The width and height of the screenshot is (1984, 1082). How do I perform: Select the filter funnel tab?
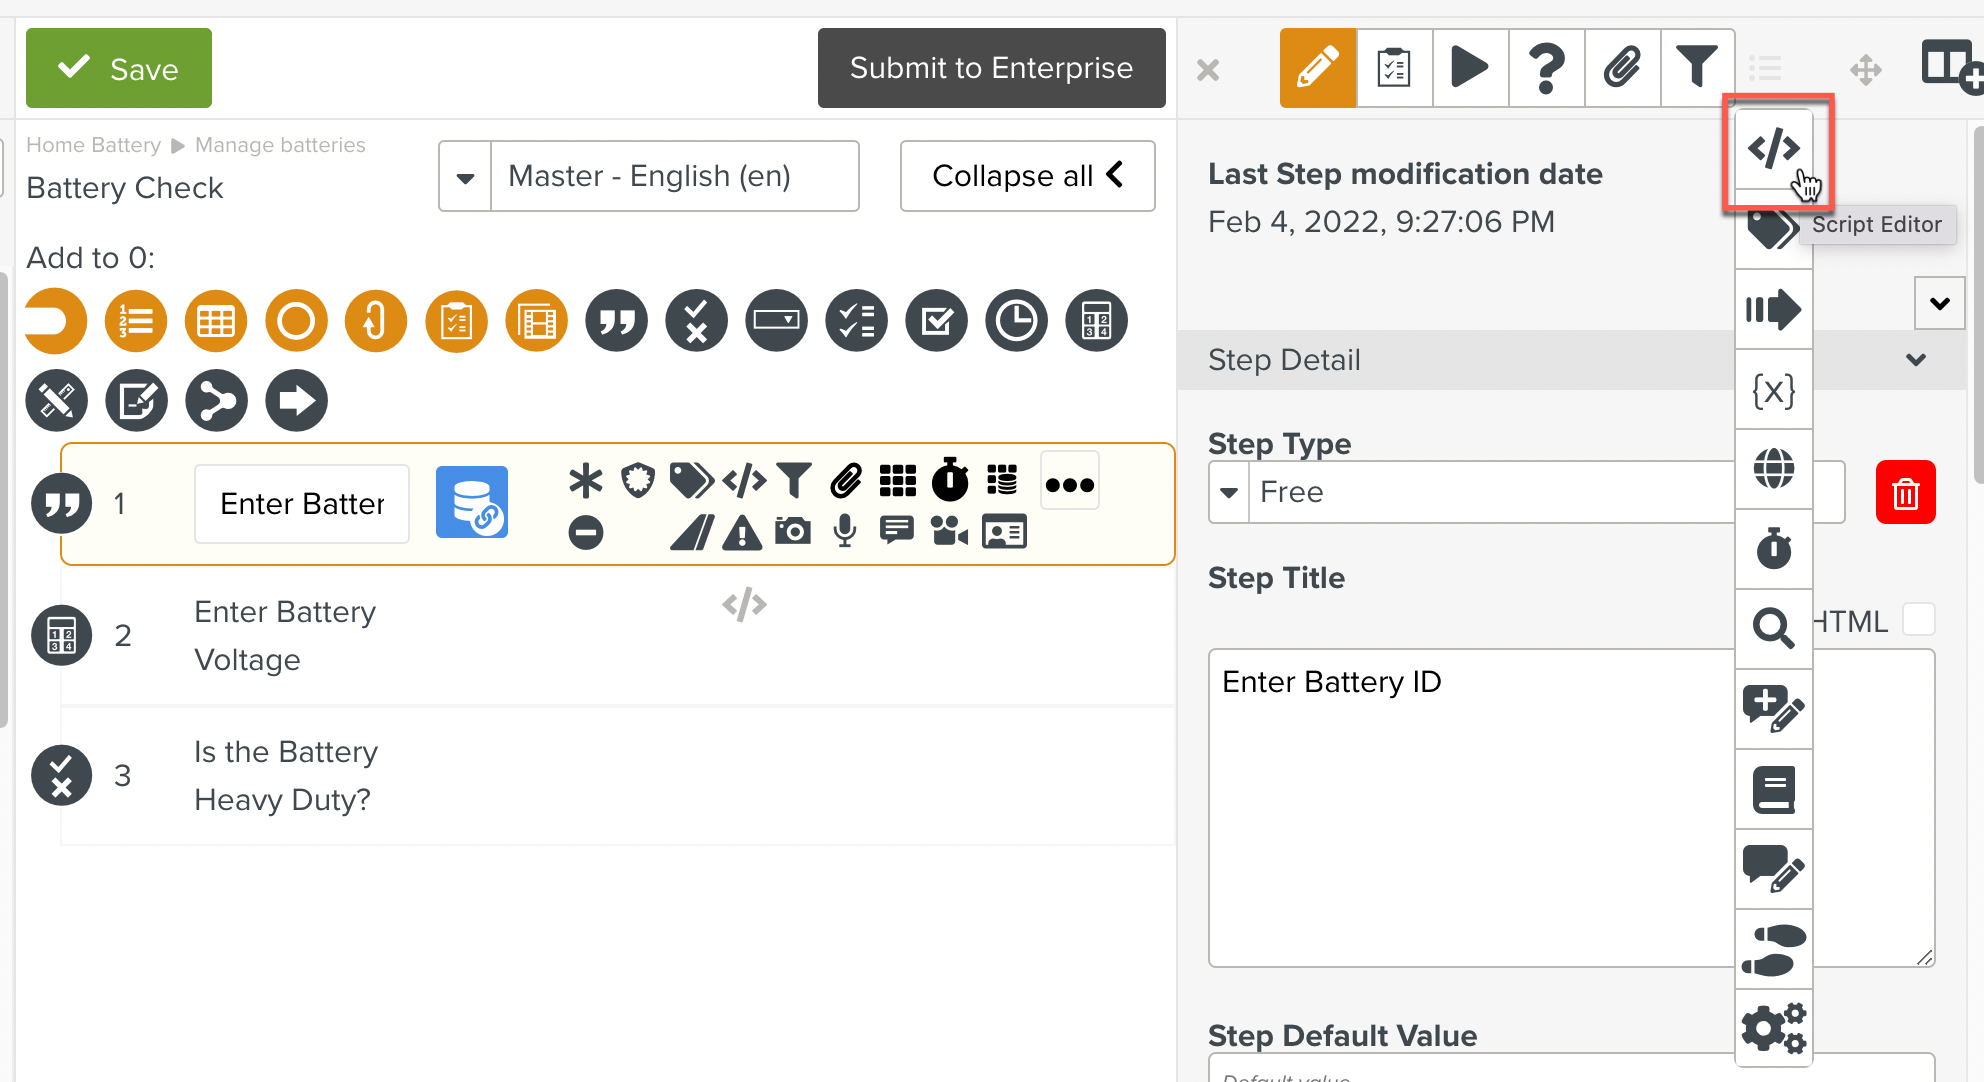1697,68
